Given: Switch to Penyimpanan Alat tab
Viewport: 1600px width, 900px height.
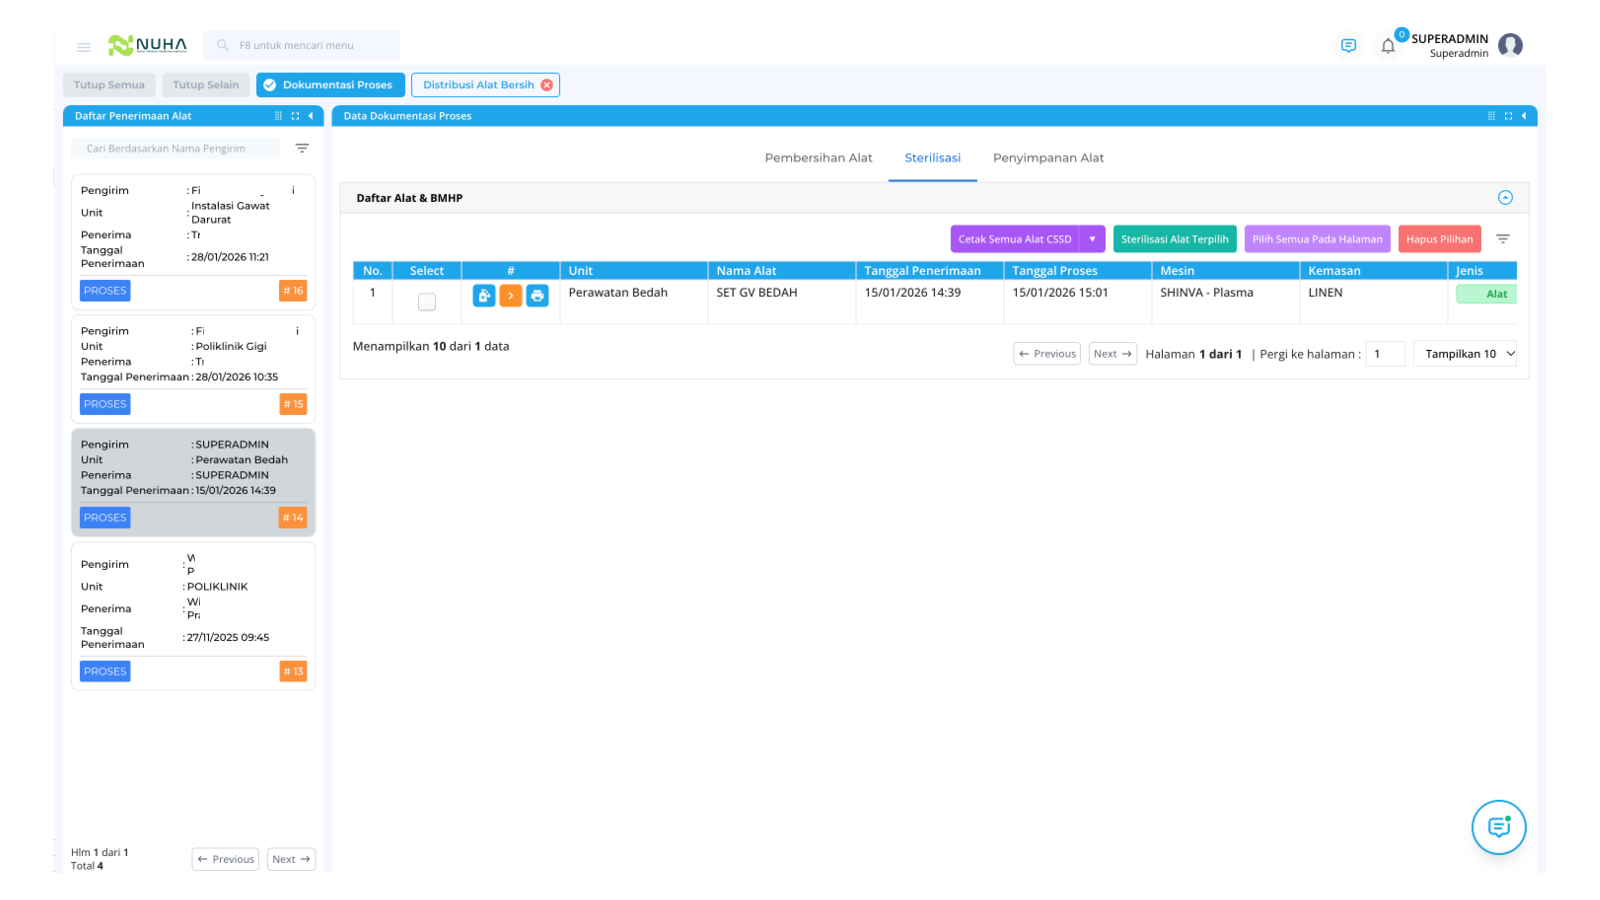Looking at the screenshot, I should coord(1048,158).
